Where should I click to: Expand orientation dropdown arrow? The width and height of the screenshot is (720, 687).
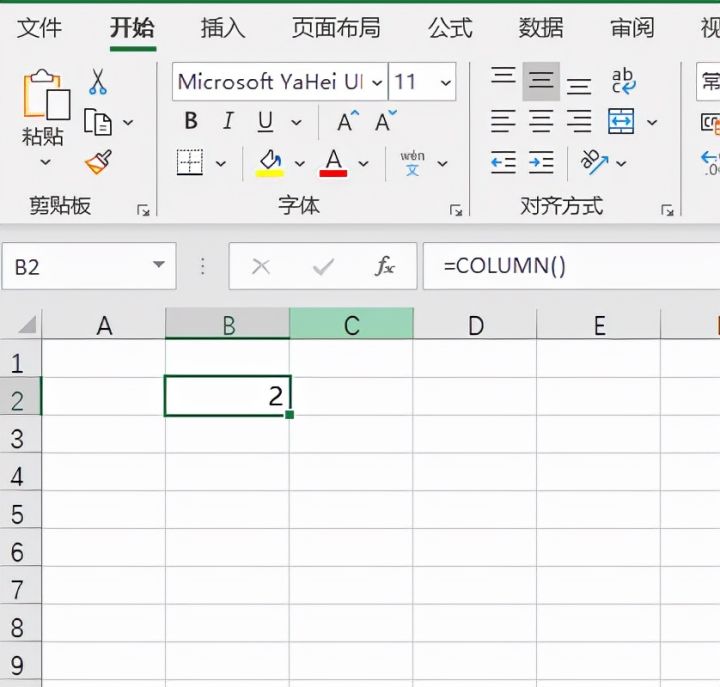(x=621, y=163)
